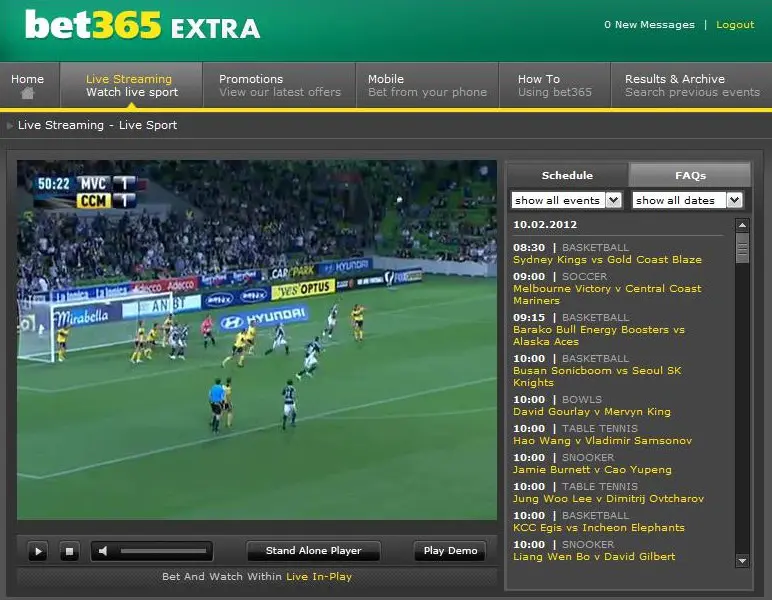Select the Mobile tab
772x600 pixels.
[427, 85]
